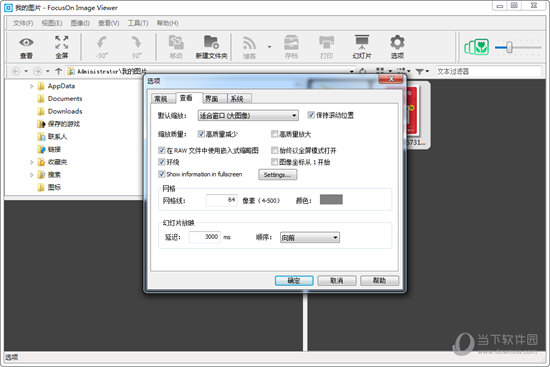Click the navigate forward arrow icon
Screen dimensions: 550x367
(37, 71)
